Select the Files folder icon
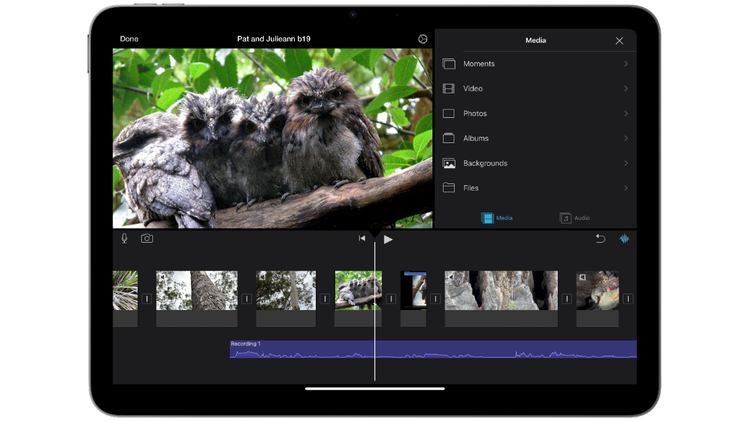 tap(449, 188)
